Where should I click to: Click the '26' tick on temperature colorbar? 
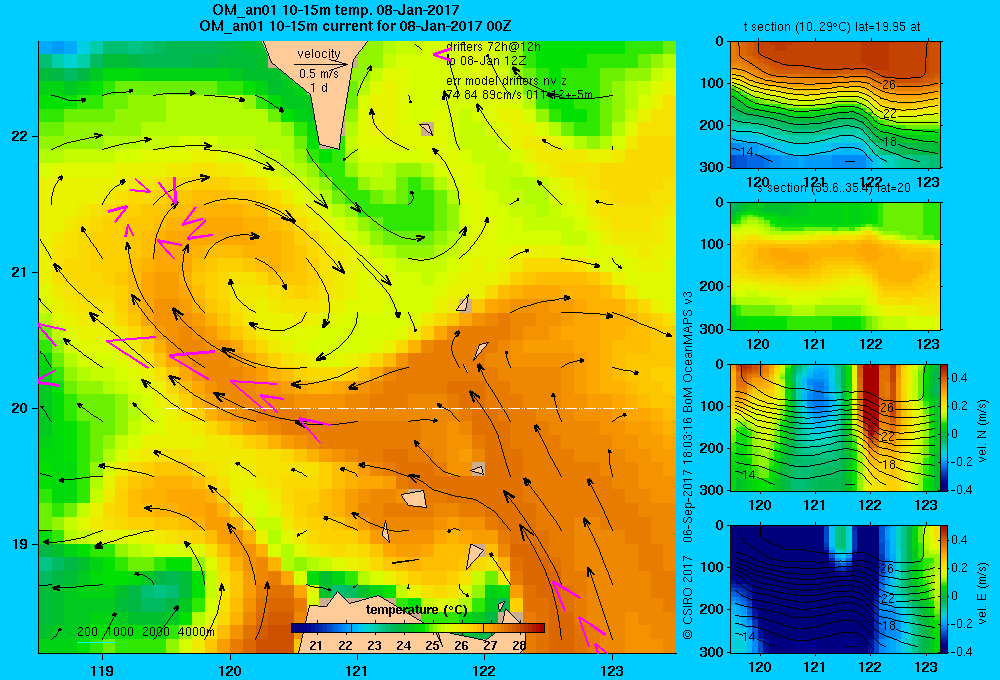pyautogui.click(x=461, y=646)
